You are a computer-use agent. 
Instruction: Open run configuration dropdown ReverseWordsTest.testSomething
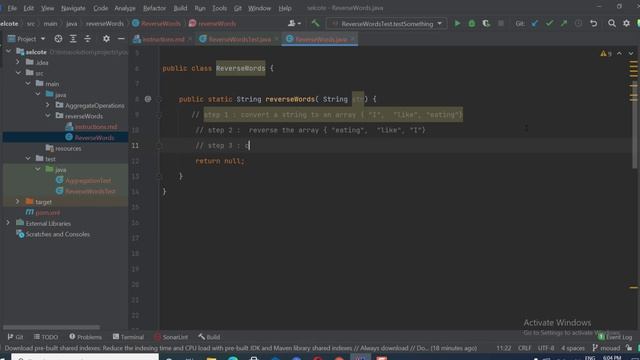pos(387,24)
